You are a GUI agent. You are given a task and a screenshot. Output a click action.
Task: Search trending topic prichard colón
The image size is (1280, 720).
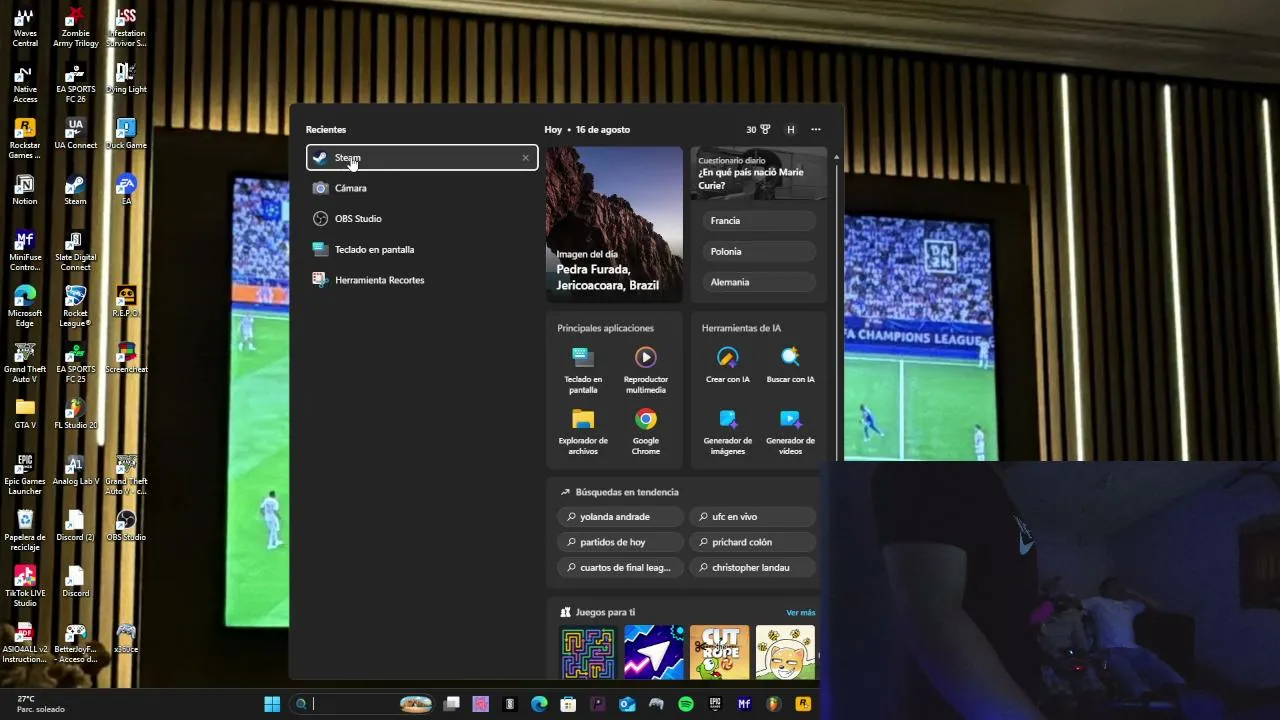click(752, 542)
